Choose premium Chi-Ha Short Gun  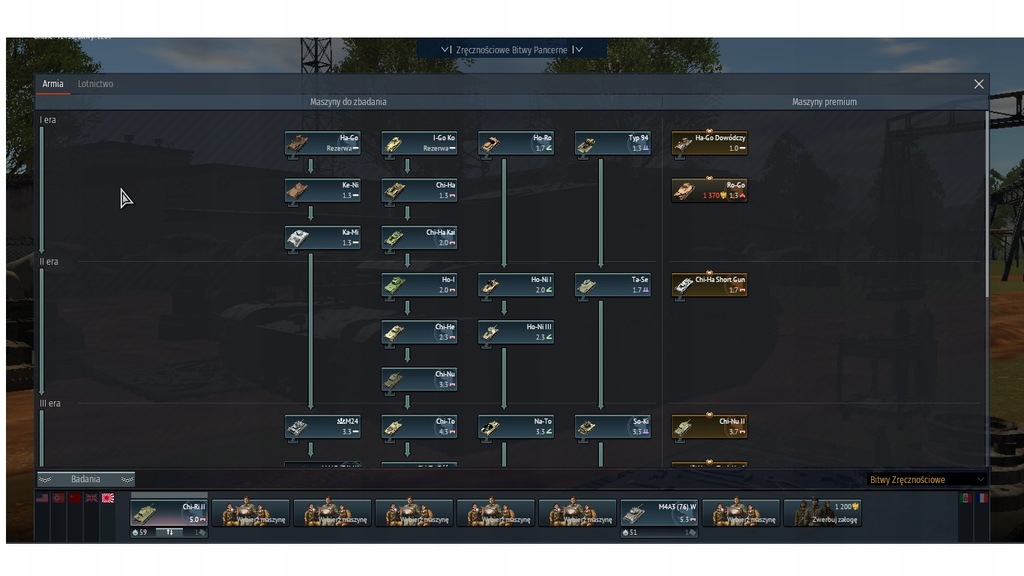(x=709, y=285)
